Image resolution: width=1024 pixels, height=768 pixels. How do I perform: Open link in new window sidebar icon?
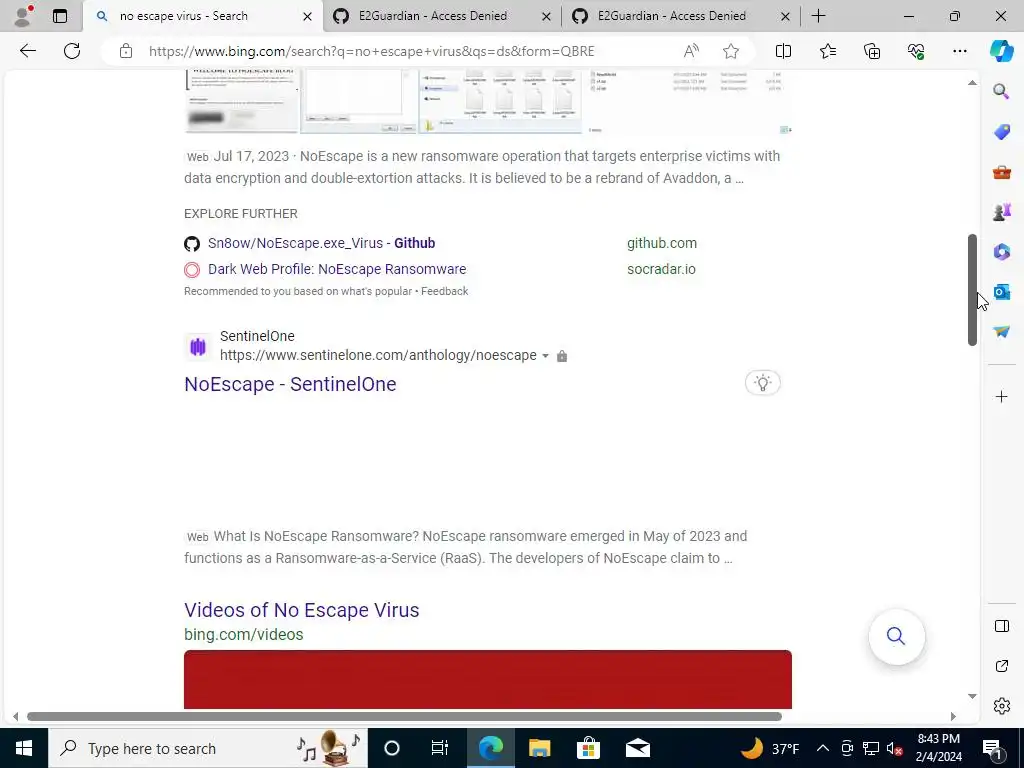pyautogui.click(x=1001, y=666)
